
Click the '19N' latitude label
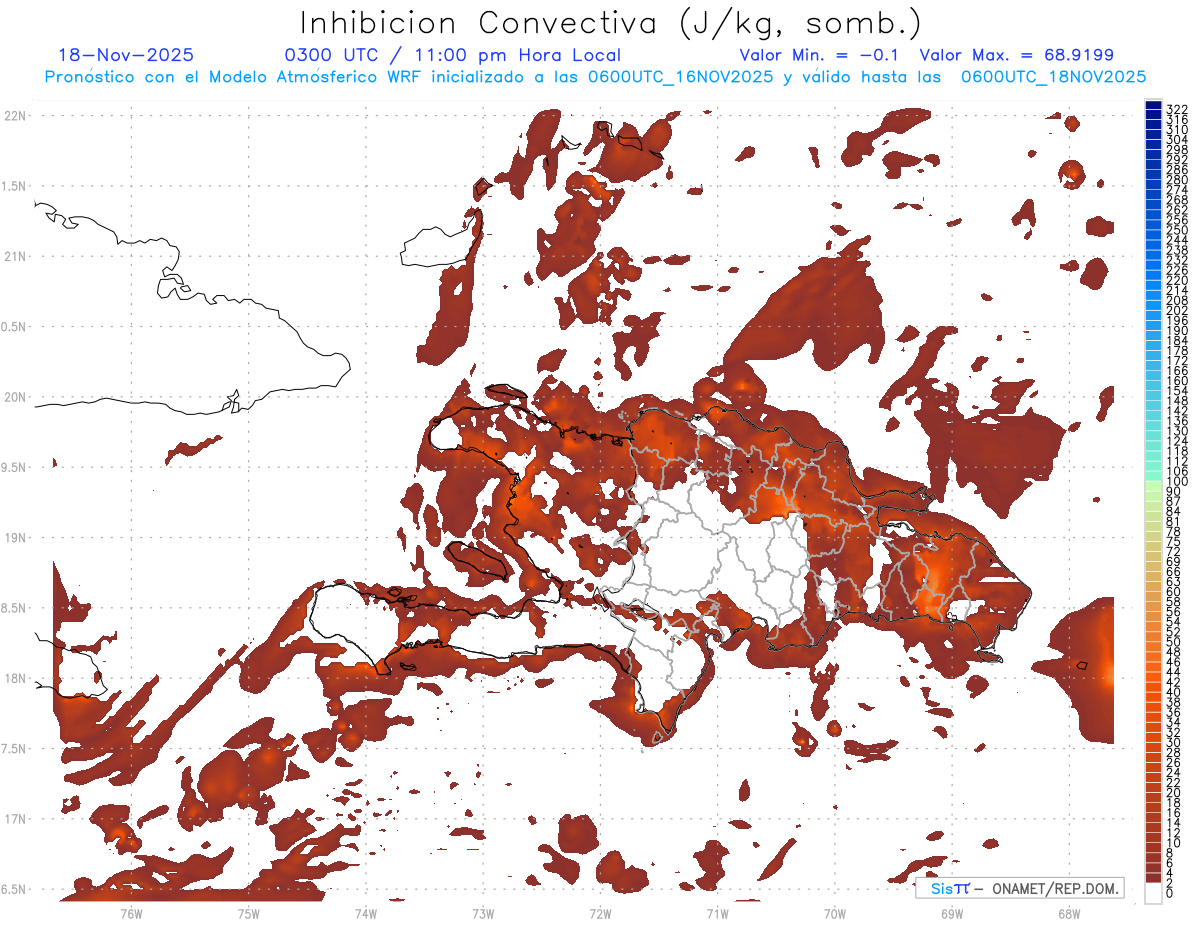tap(15, 537)
